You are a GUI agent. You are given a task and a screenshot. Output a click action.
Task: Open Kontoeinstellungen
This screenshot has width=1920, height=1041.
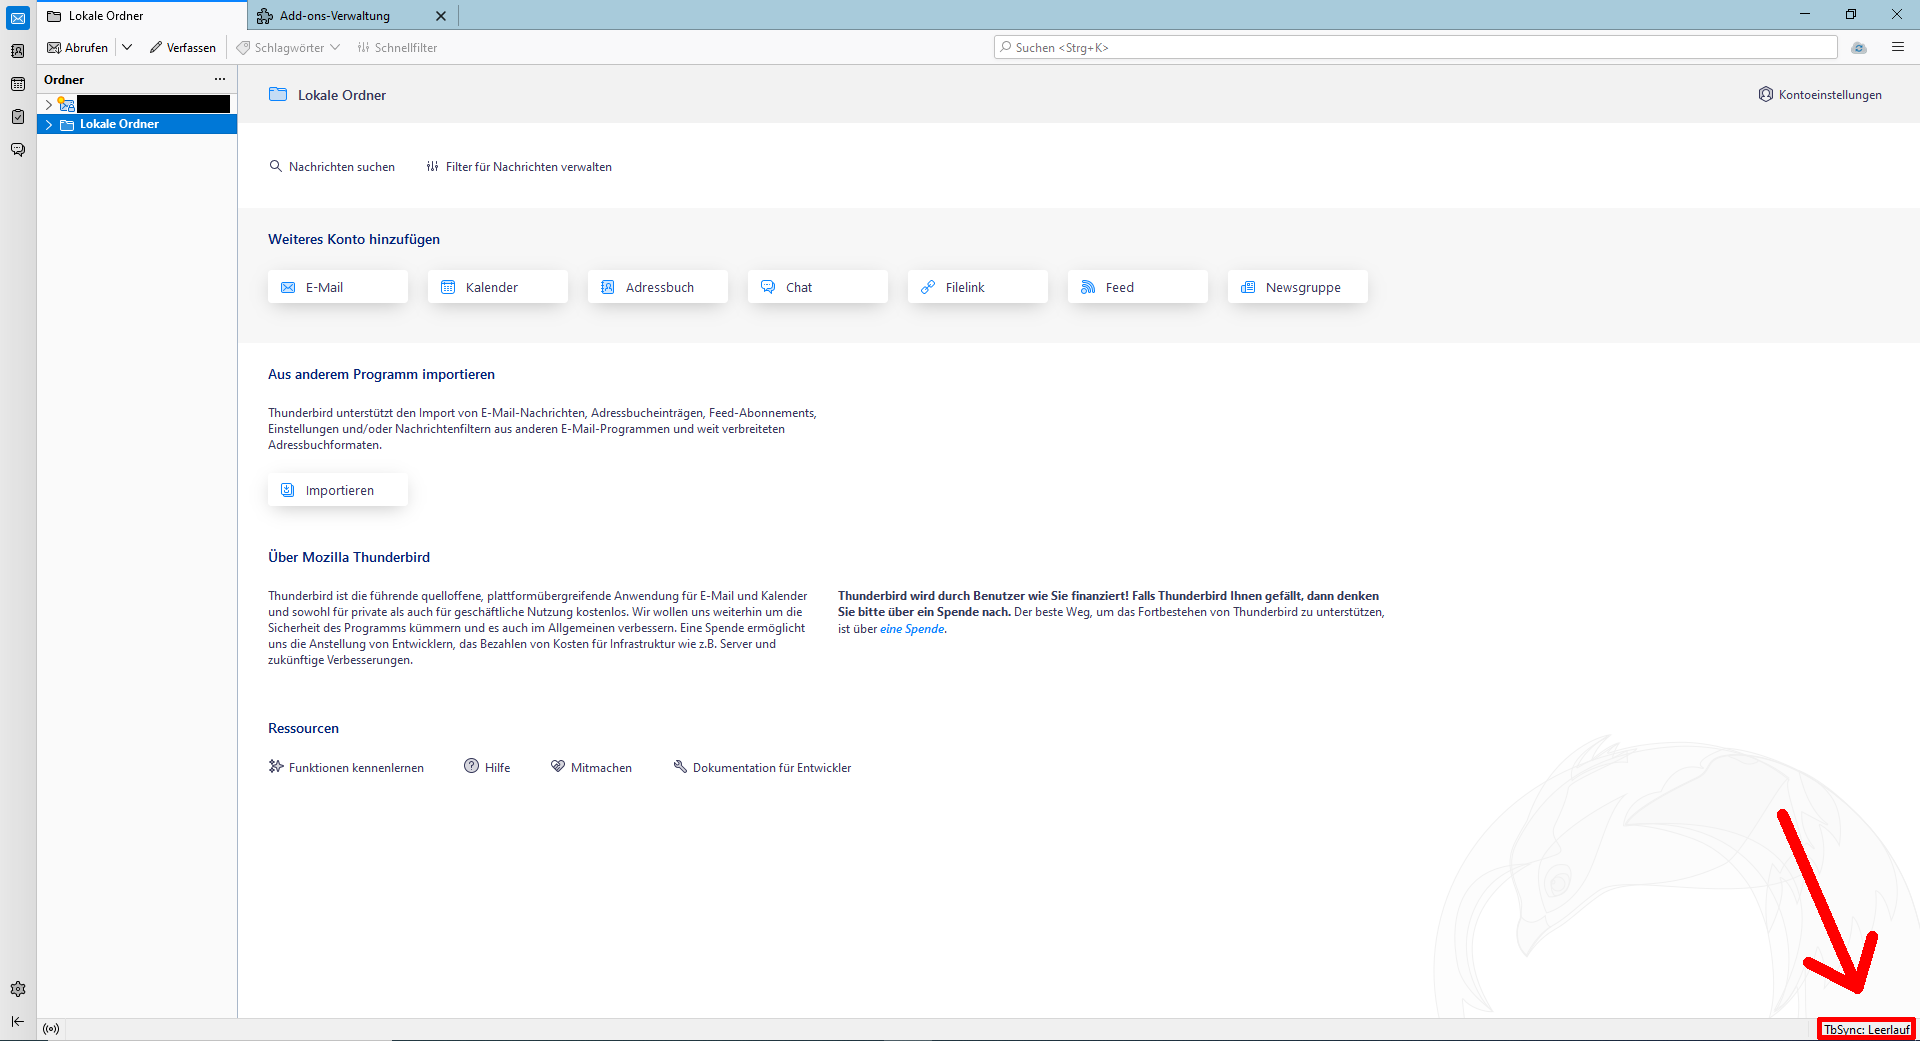(1820, 94)
